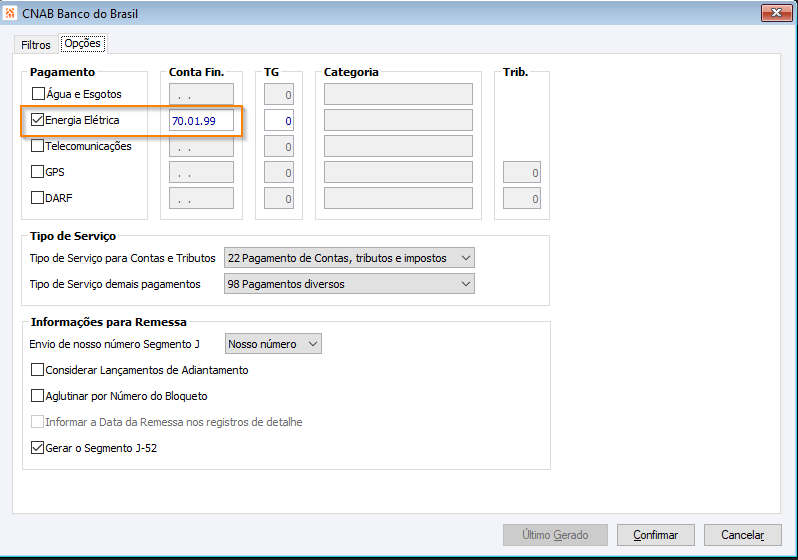Click the CNAB Banco do Brasil title icon
Screen dimensions: 798x560
pyautogui.click(x=10, y=13)
